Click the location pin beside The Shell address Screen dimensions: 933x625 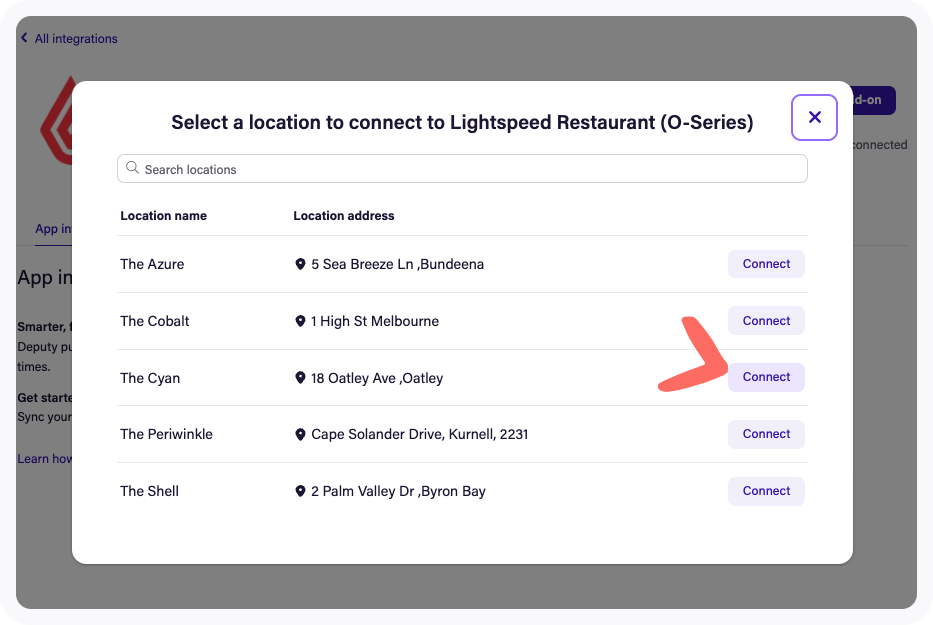click(300, 491)
